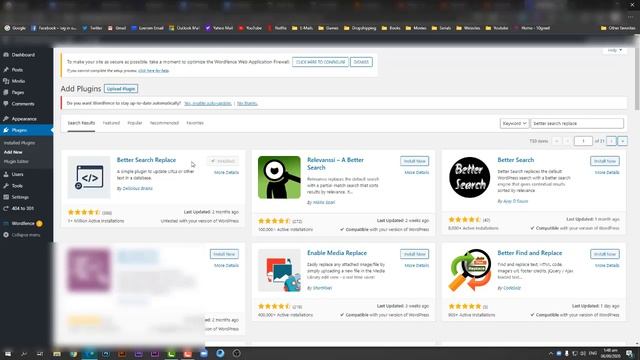
Task: Click the Wordfence firewall configure button
Action: tap(320, 62)
